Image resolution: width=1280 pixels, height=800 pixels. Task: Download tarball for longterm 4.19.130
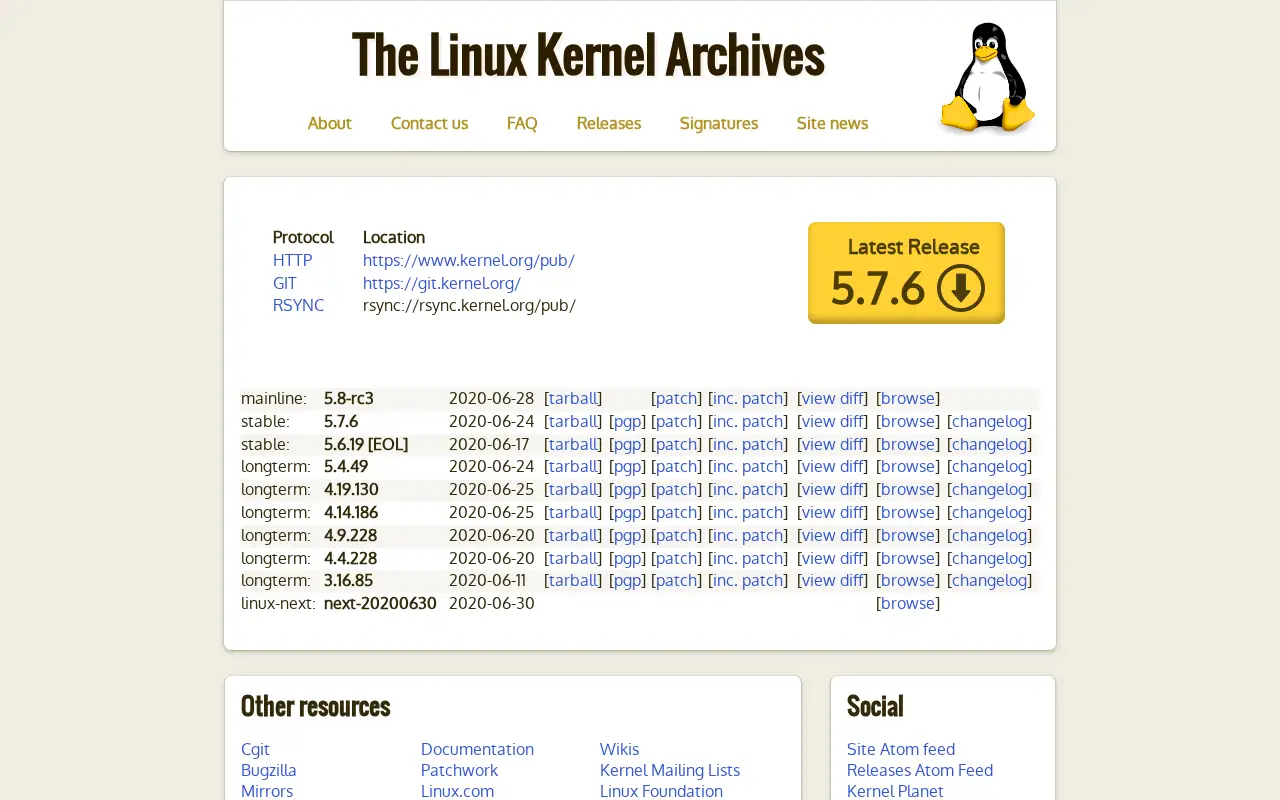tap(573, 489)
